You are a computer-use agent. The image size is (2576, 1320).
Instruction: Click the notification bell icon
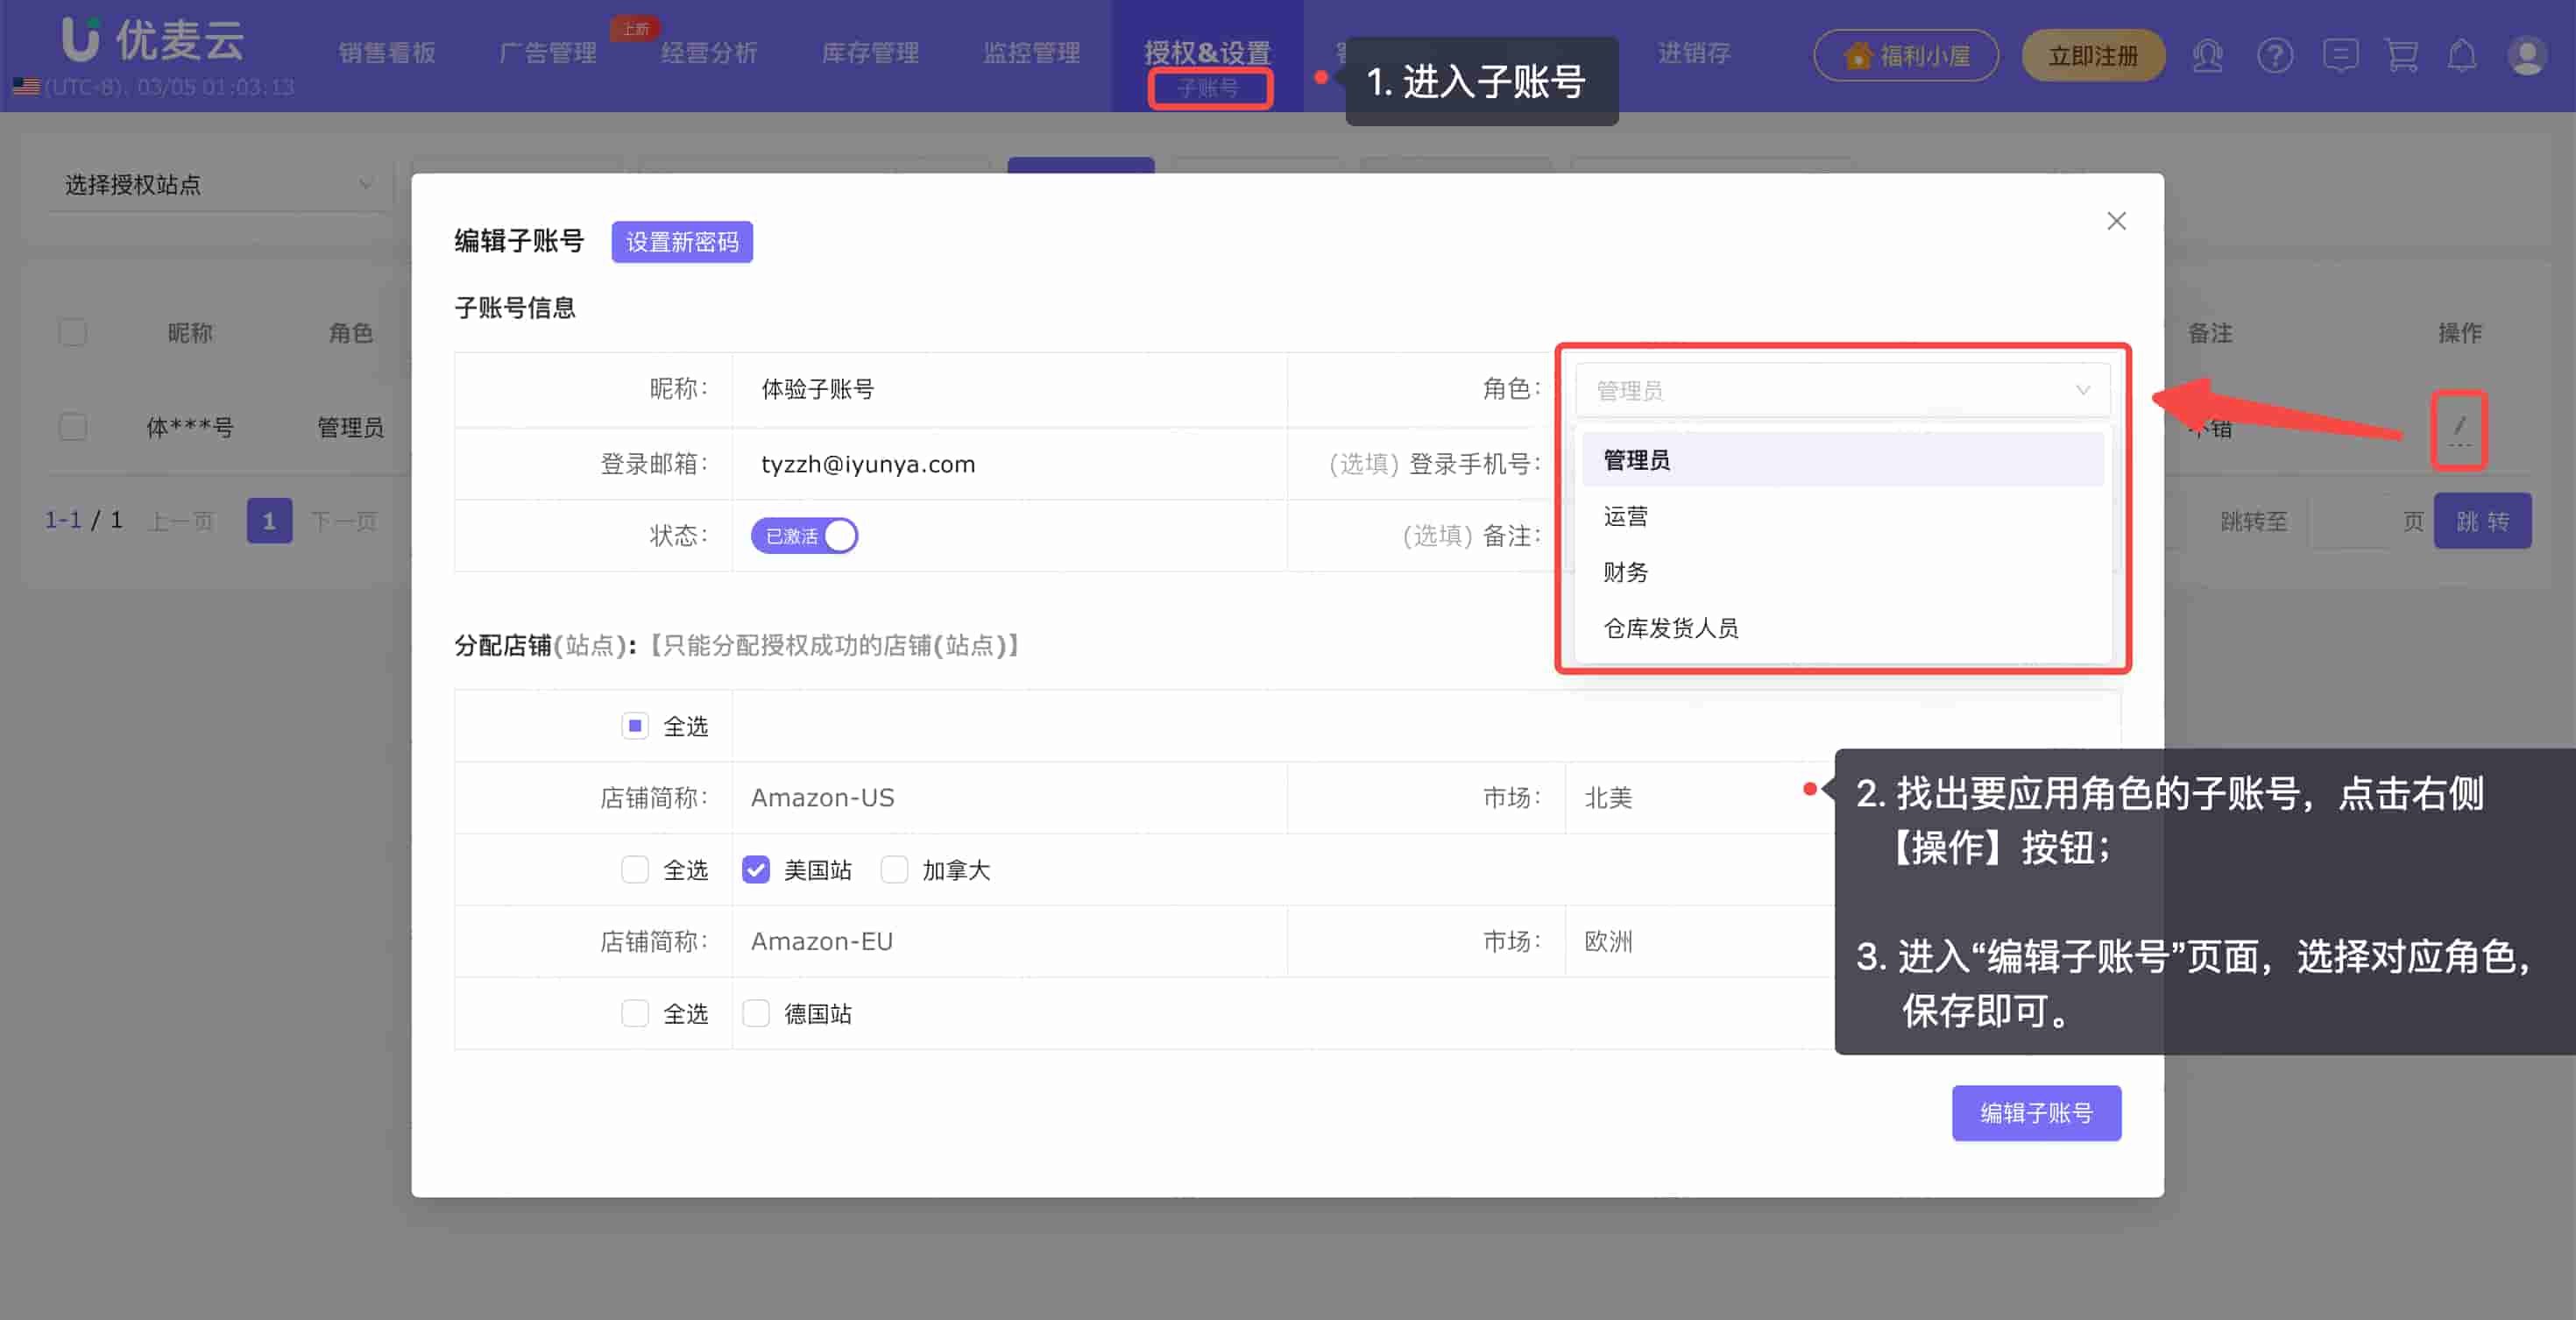(2462, 56)
